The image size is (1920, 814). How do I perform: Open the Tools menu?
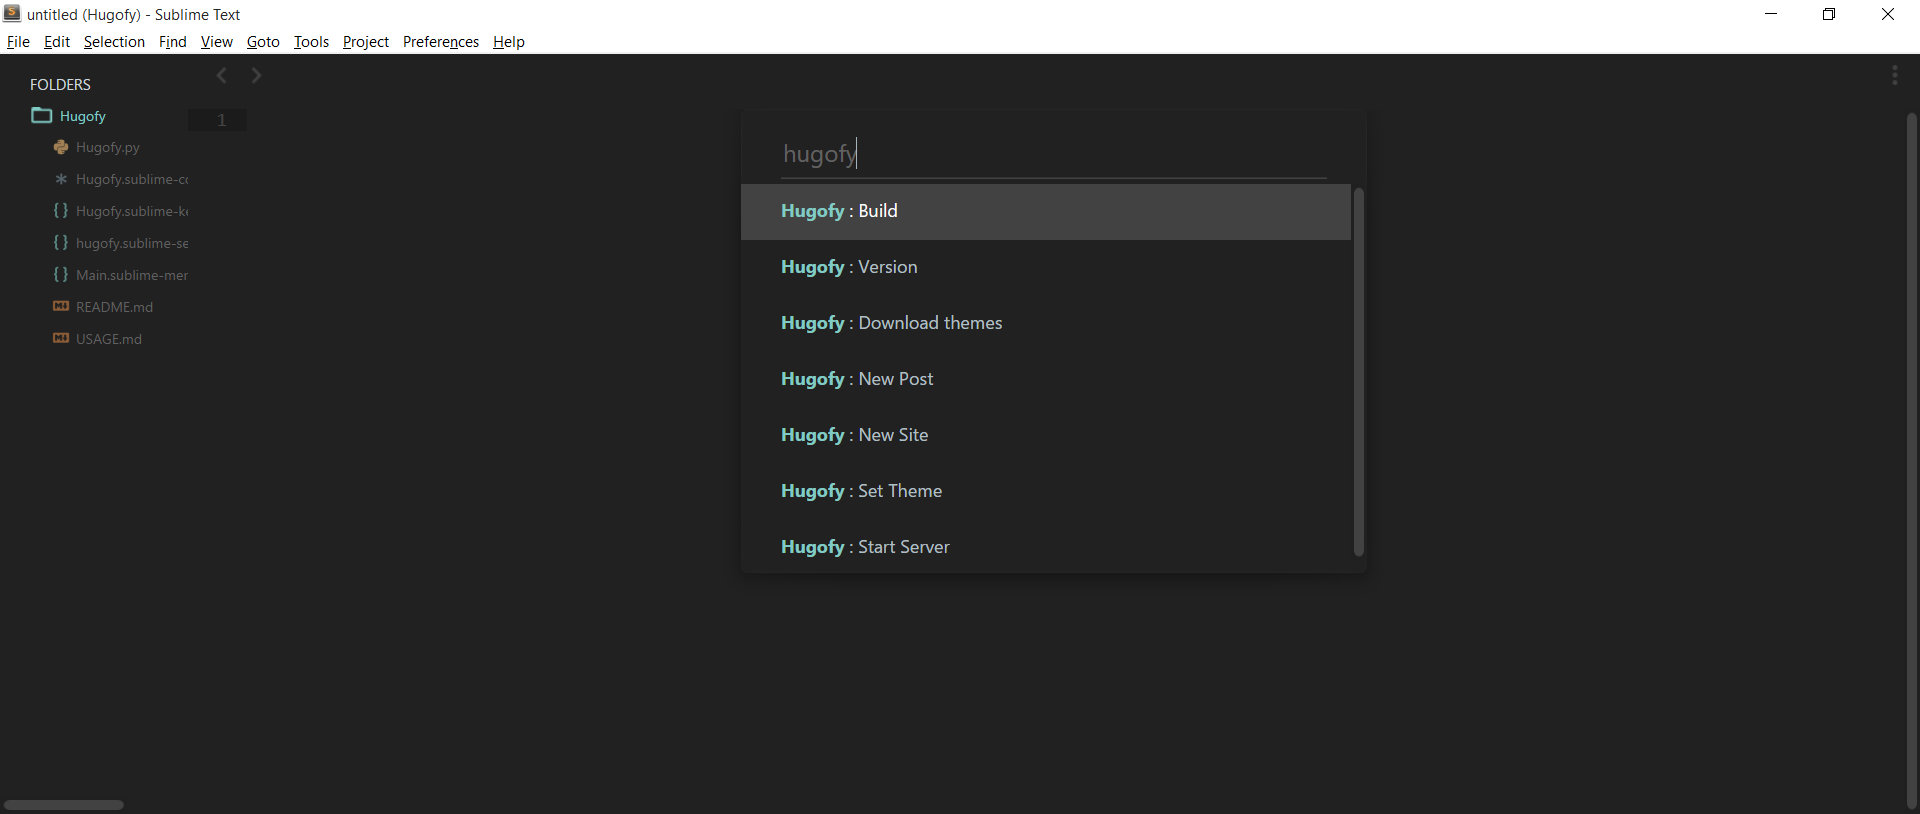tap(311, 42)
